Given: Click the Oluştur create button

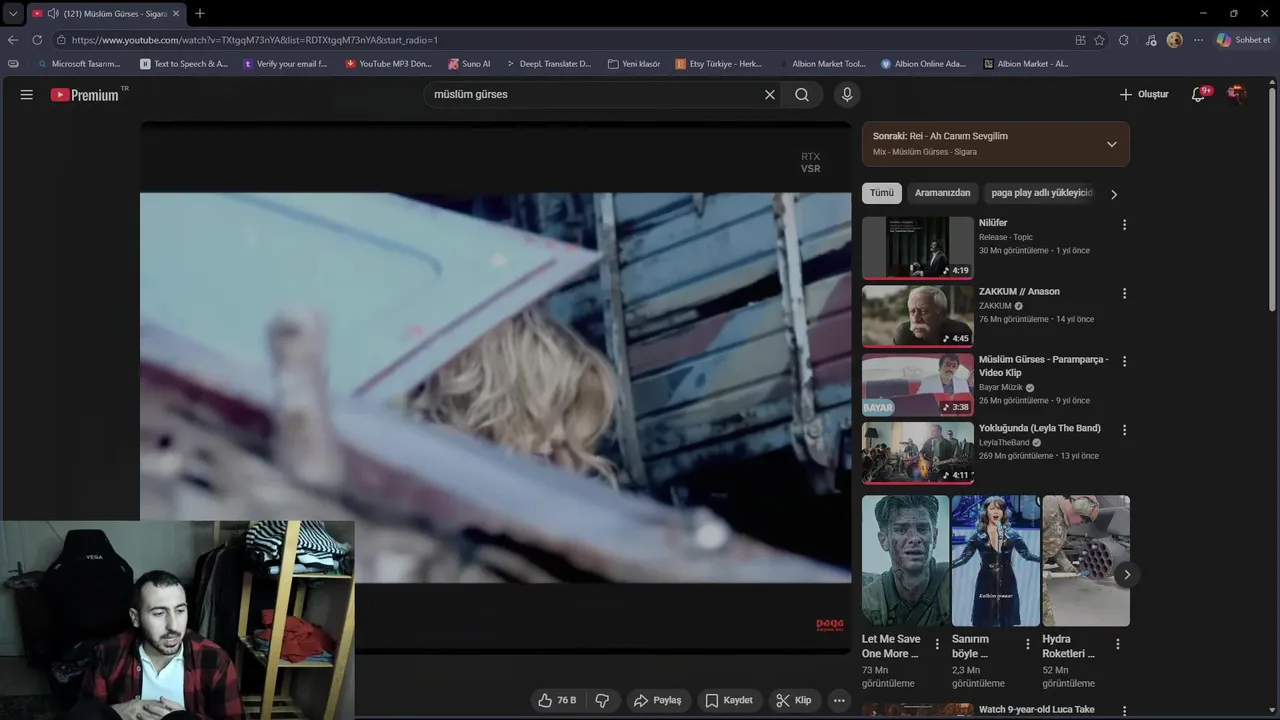Looking at the screenshot, I should click(1144, 95).
